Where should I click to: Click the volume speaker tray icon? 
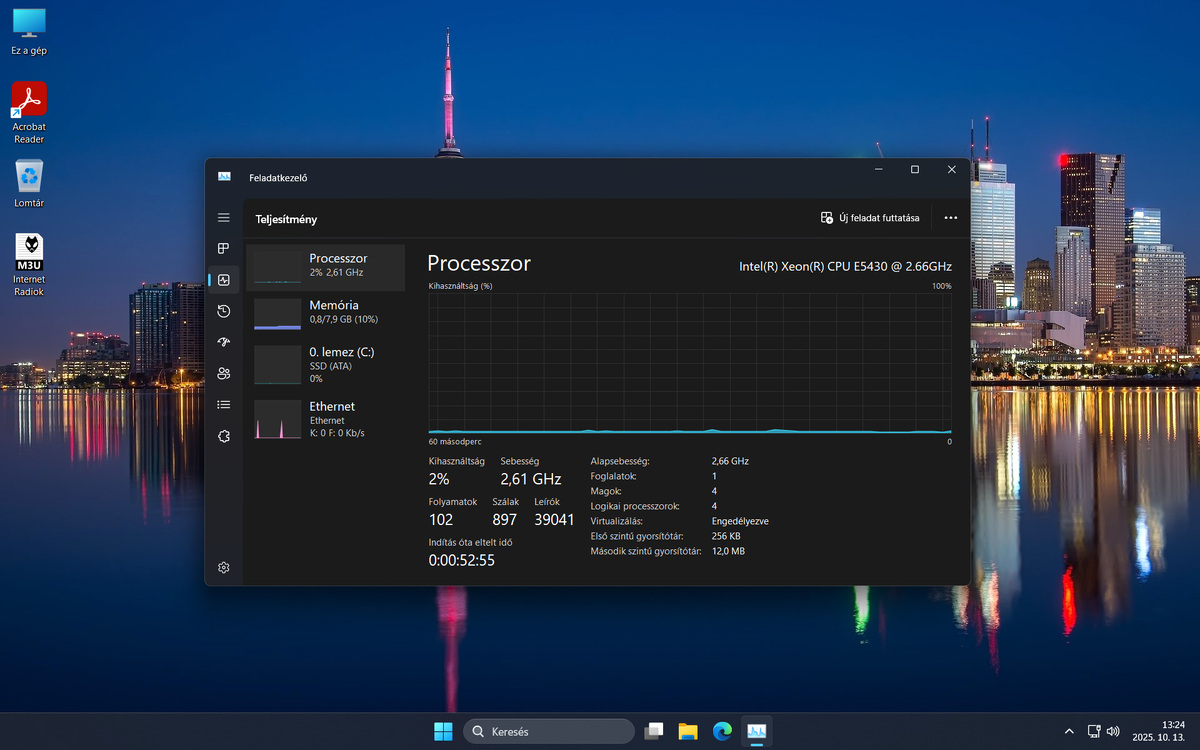[x=1113, y=731]
